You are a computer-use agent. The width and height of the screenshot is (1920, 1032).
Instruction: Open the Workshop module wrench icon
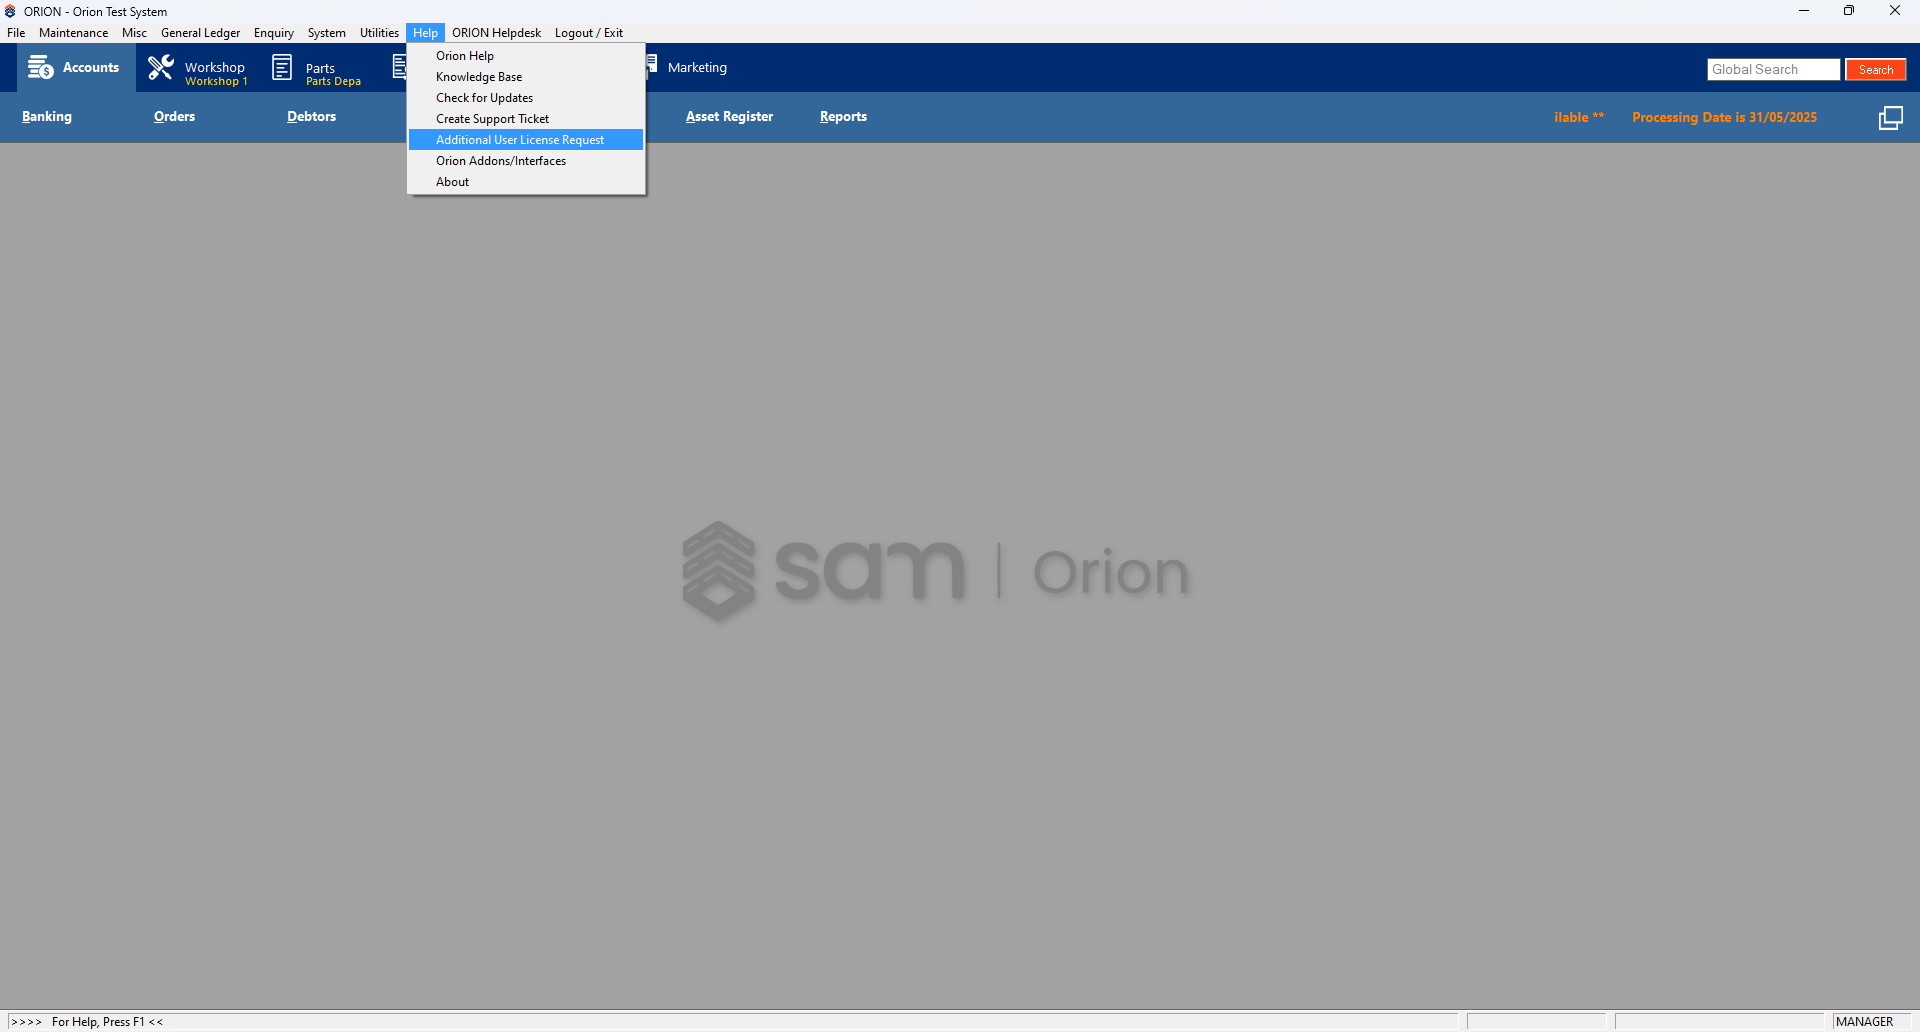[x=161, y=67]
